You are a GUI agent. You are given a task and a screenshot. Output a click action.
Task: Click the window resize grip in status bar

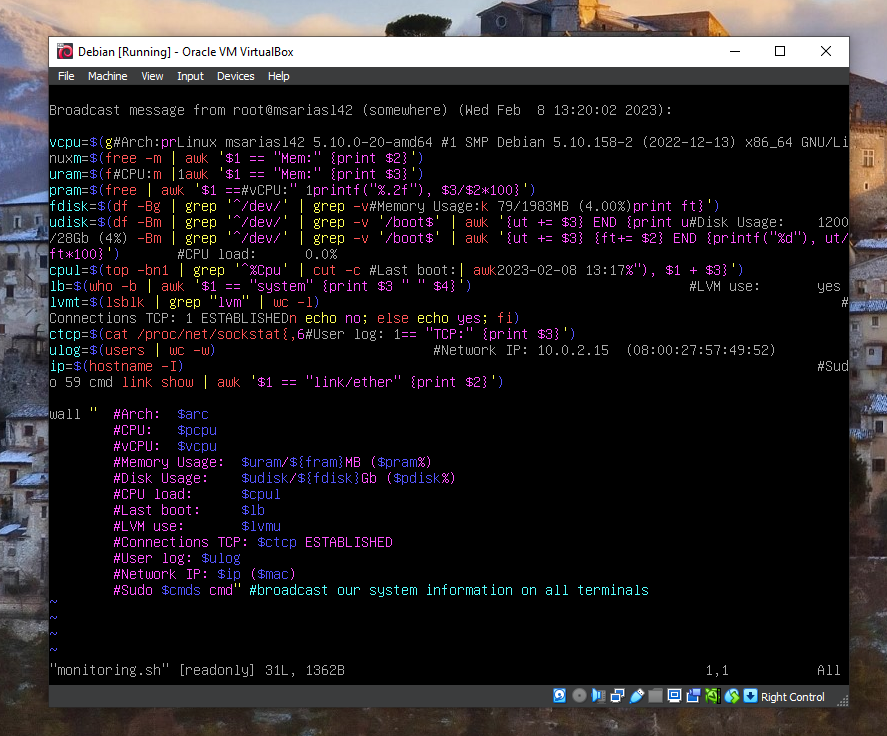coord(843,701)
